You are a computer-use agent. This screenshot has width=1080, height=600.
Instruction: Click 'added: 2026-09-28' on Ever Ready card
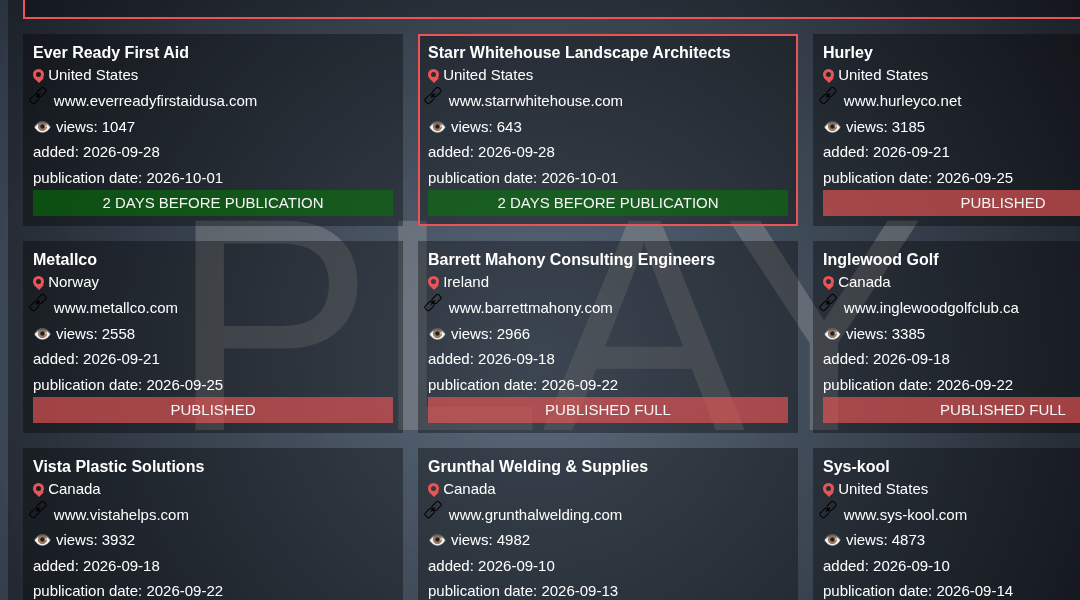pos(96,152)
